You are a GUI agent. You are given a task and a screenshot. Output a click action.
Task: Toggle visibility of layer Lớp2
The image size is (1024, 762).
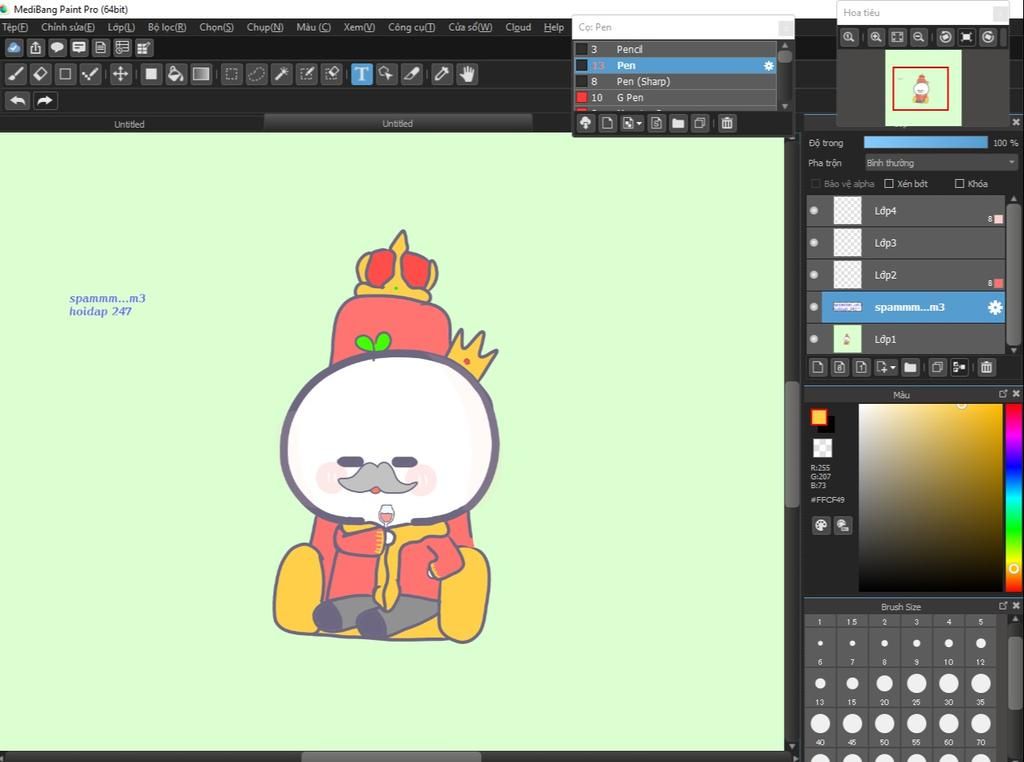(x=814, y=275)
